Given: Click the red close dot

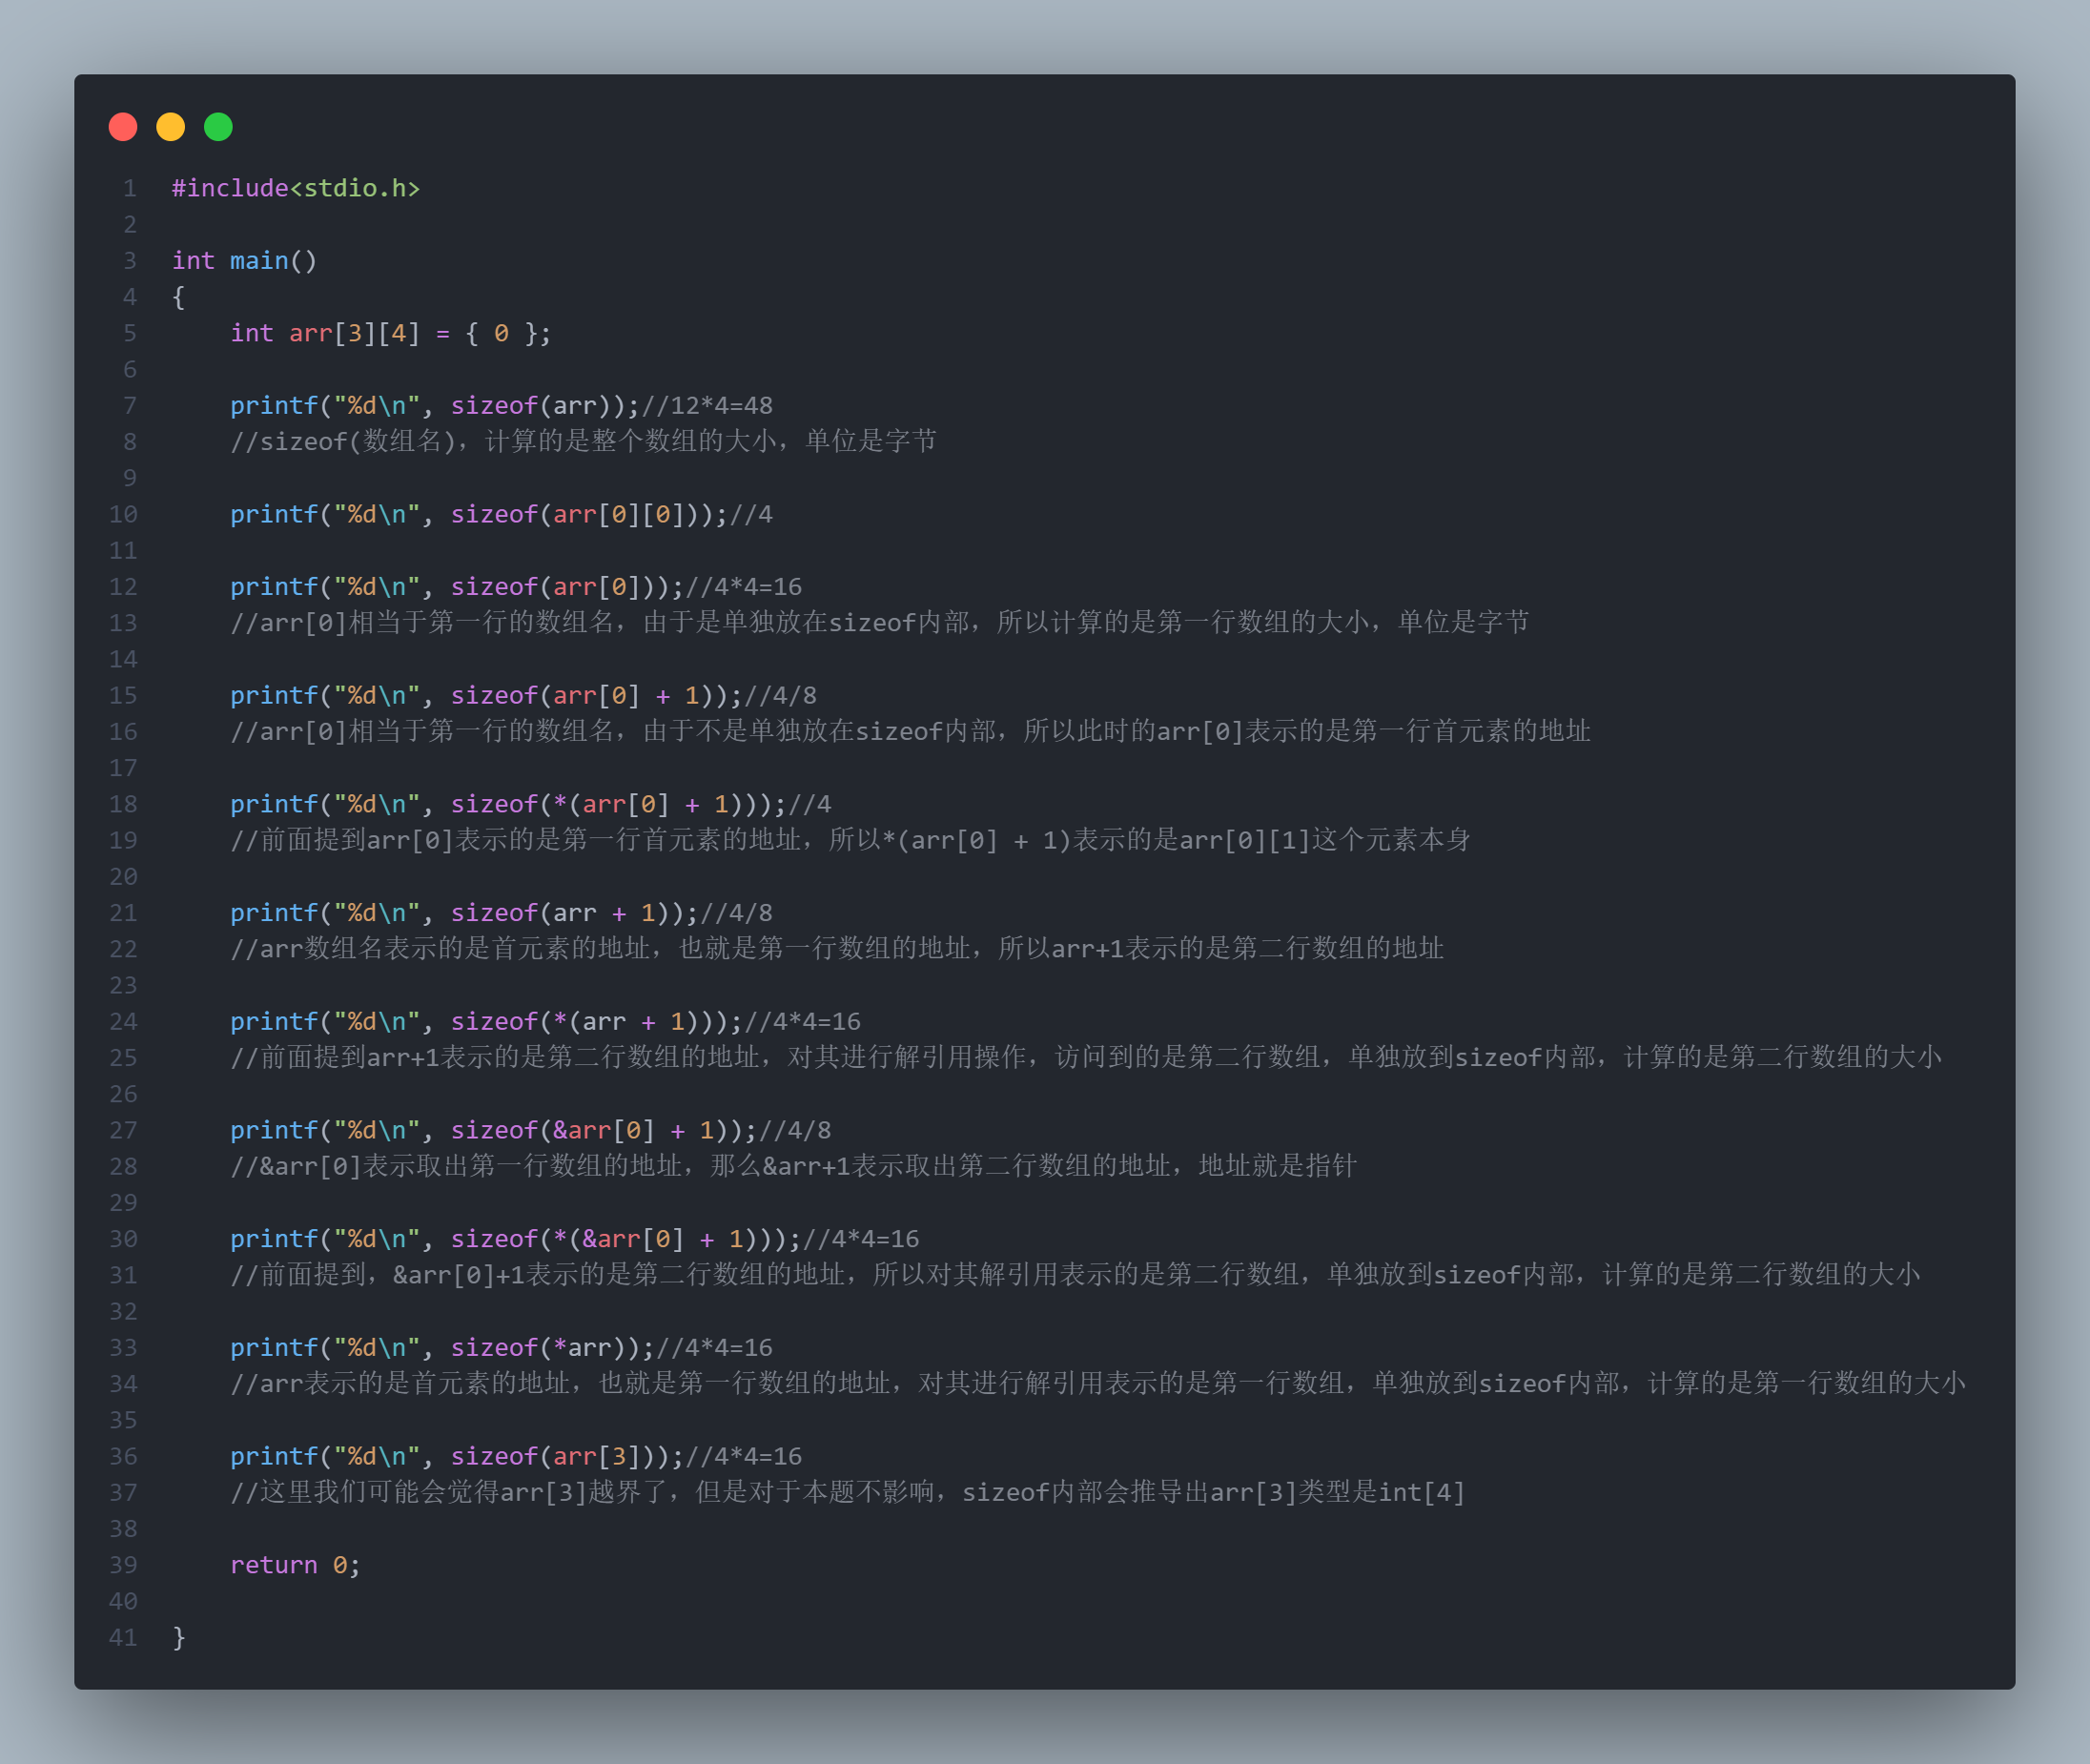Looking at the screenshot, I should pos(123,127).
